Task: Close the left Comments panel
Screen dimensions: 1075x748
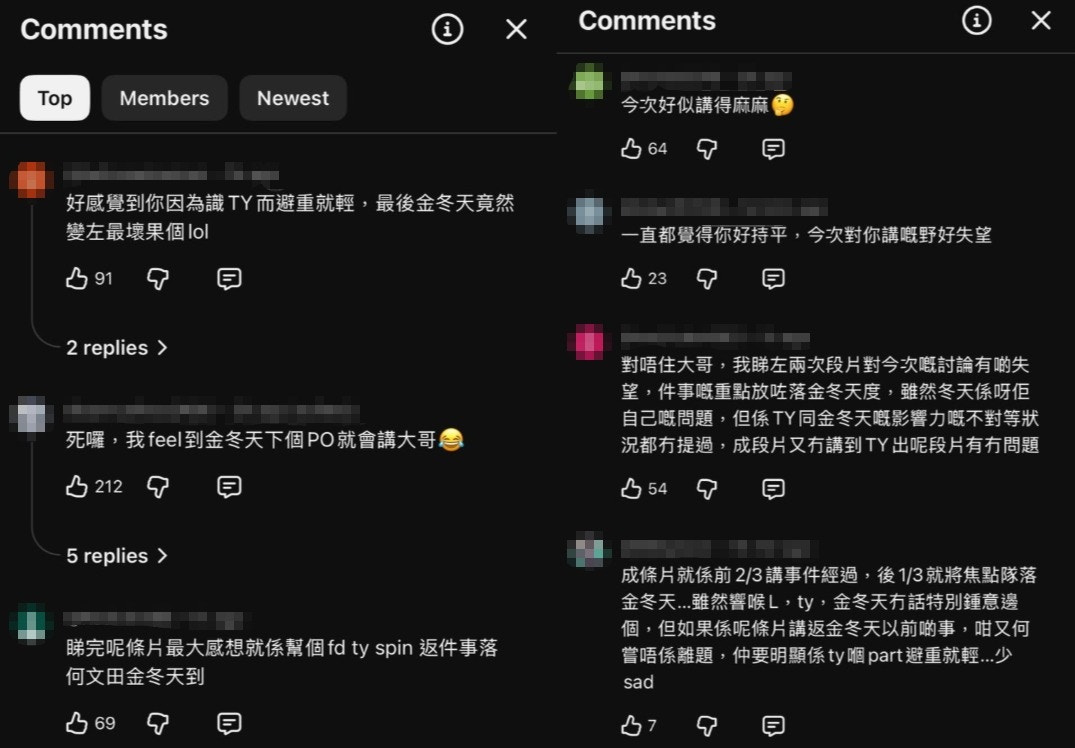Action: [516, 29]
